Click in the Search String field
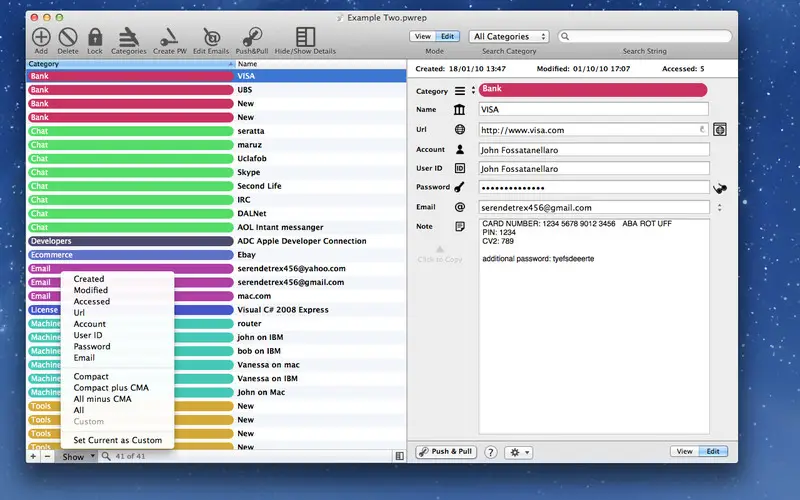 [645, 36]
